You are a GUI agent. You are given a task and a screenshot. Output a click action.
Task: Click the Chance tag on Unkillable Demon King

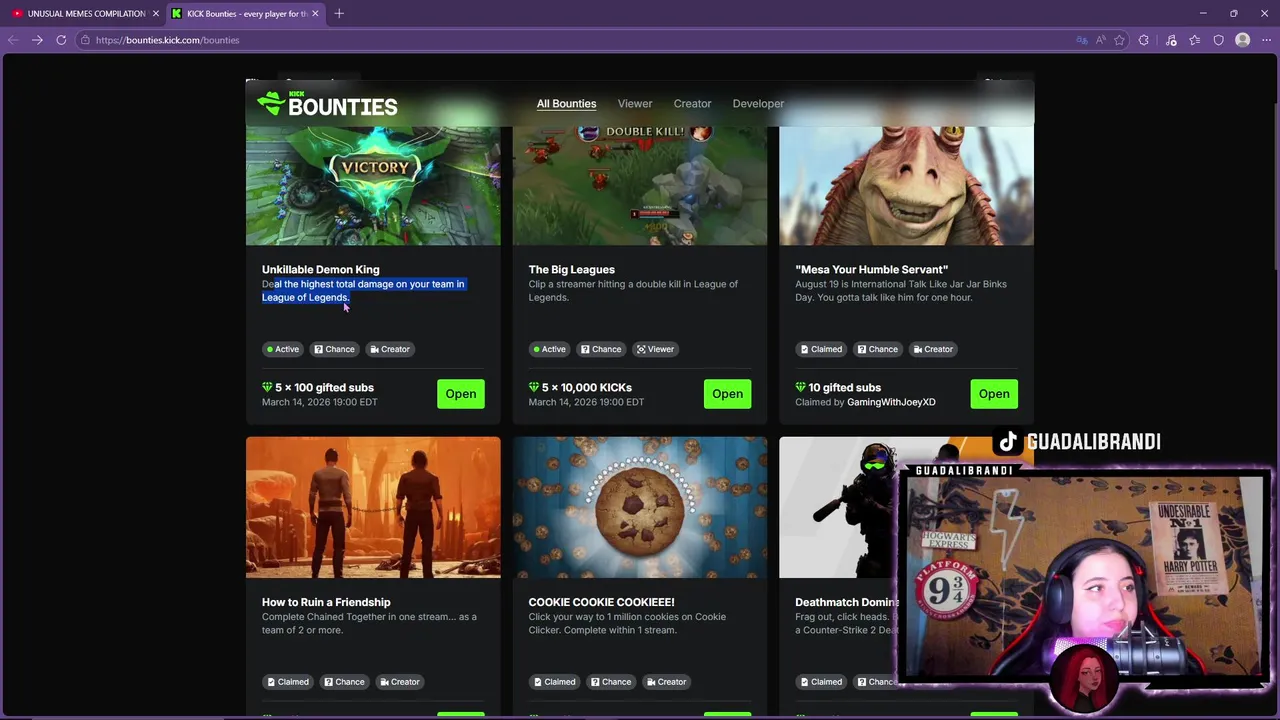pos(334,349)
